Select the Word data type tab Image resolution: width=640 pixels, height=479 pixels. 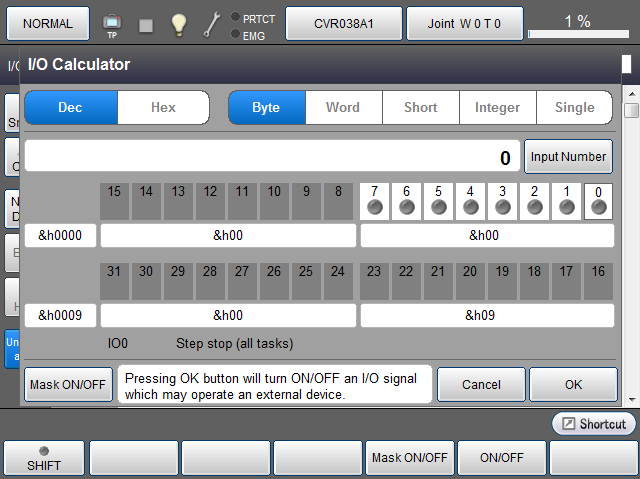click(x=343, y=108)
